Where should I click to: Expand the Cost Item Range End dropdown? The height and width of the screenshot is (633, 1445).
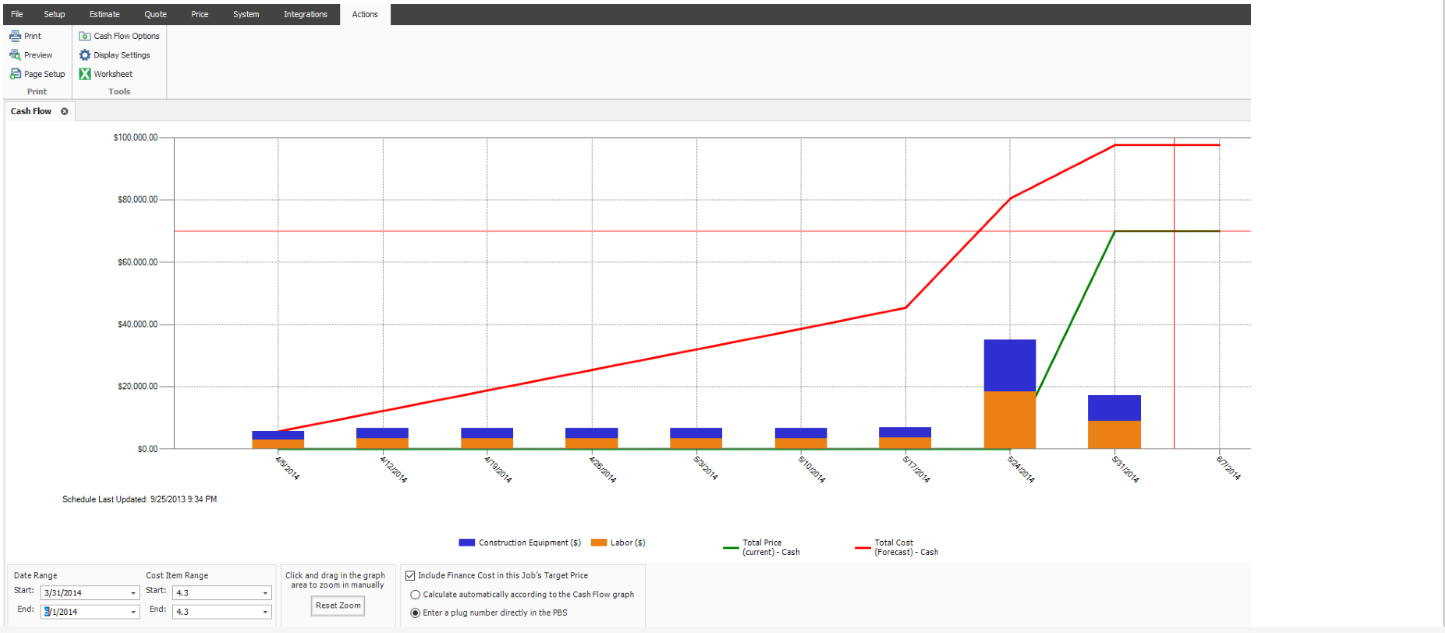pyautogui.click(x=265, y=612)
